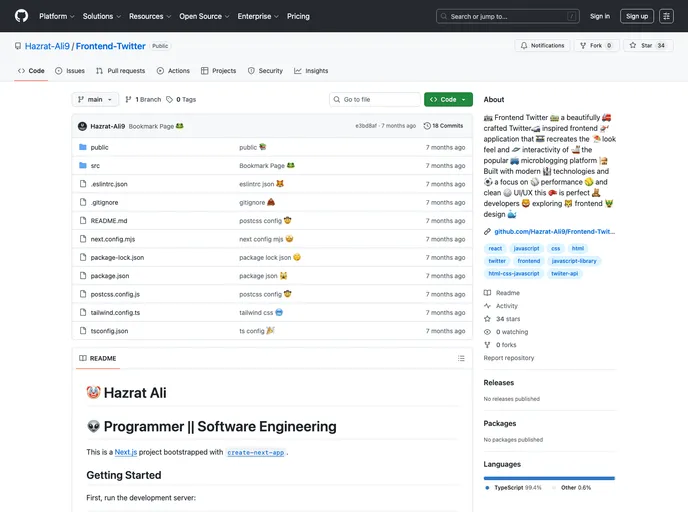Open the main branch selector
The width and height of the screenshot is (688, 512).
click(x=95, y=100)
